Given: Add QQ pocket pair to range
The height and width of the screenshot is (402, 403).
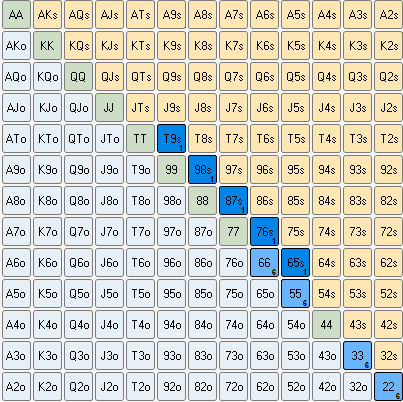Looking at the screenshot, I should [x=78, y=76].
